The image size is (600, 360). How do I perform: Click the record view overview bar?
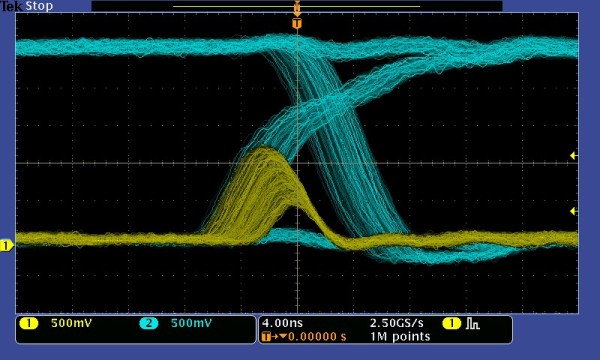(297, 6)
